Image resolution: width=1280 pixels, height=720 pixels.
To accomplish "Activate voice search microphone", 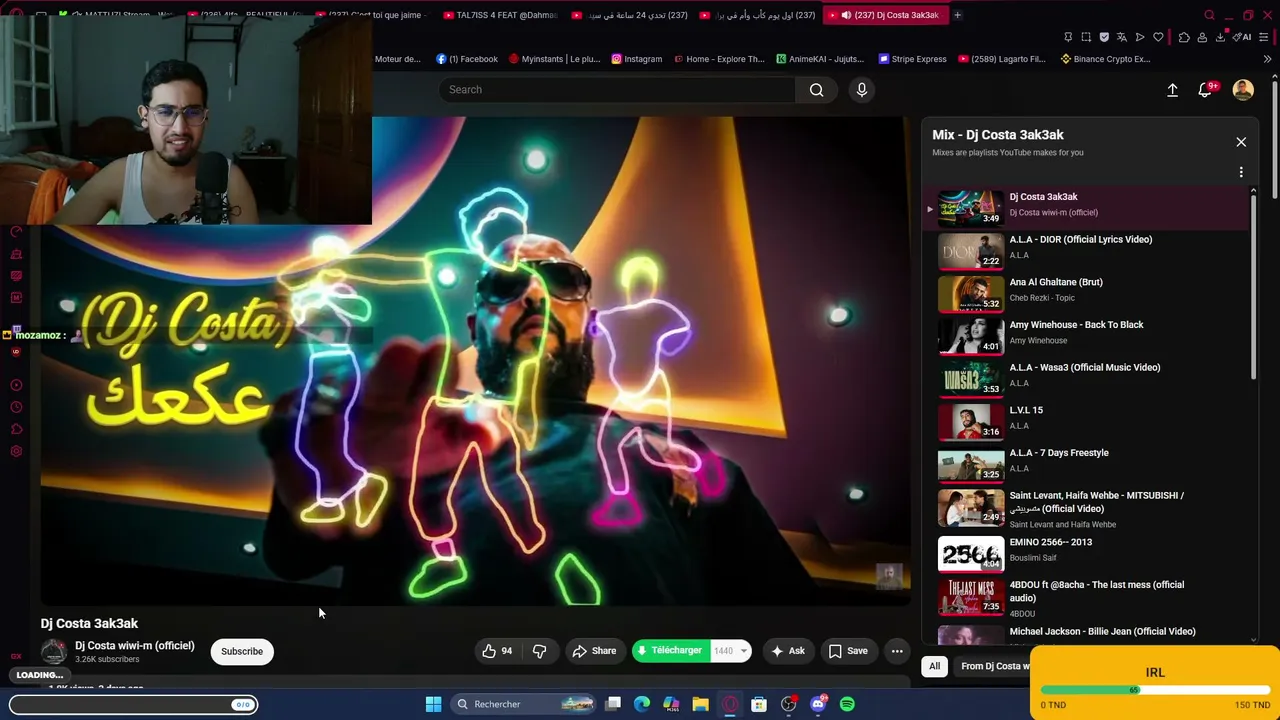I will [x=862, y=90].
